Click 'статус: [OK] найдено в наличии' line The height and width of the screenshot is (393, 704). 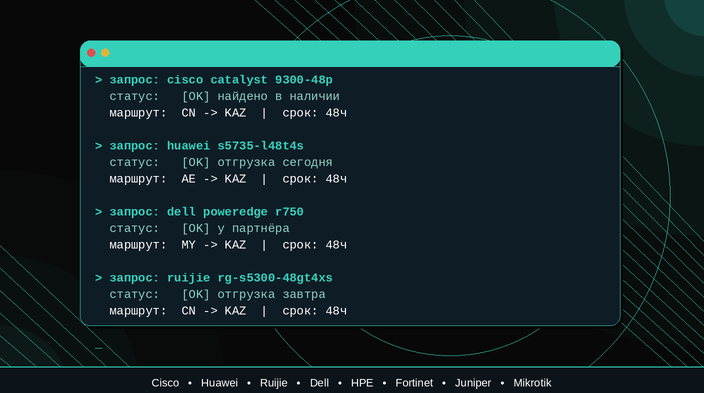pyautogui.click(x=224, y=97)
